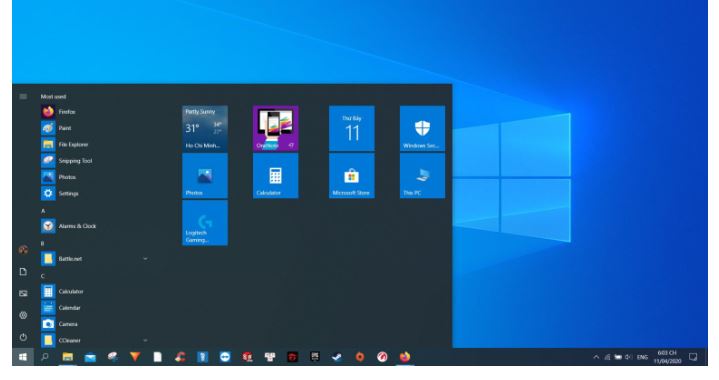Image resolution: width=719 pixels, height=380 pixels.
Task: Open the Windows Security tile
Action: pyautogui.click(x=422, y=129)
